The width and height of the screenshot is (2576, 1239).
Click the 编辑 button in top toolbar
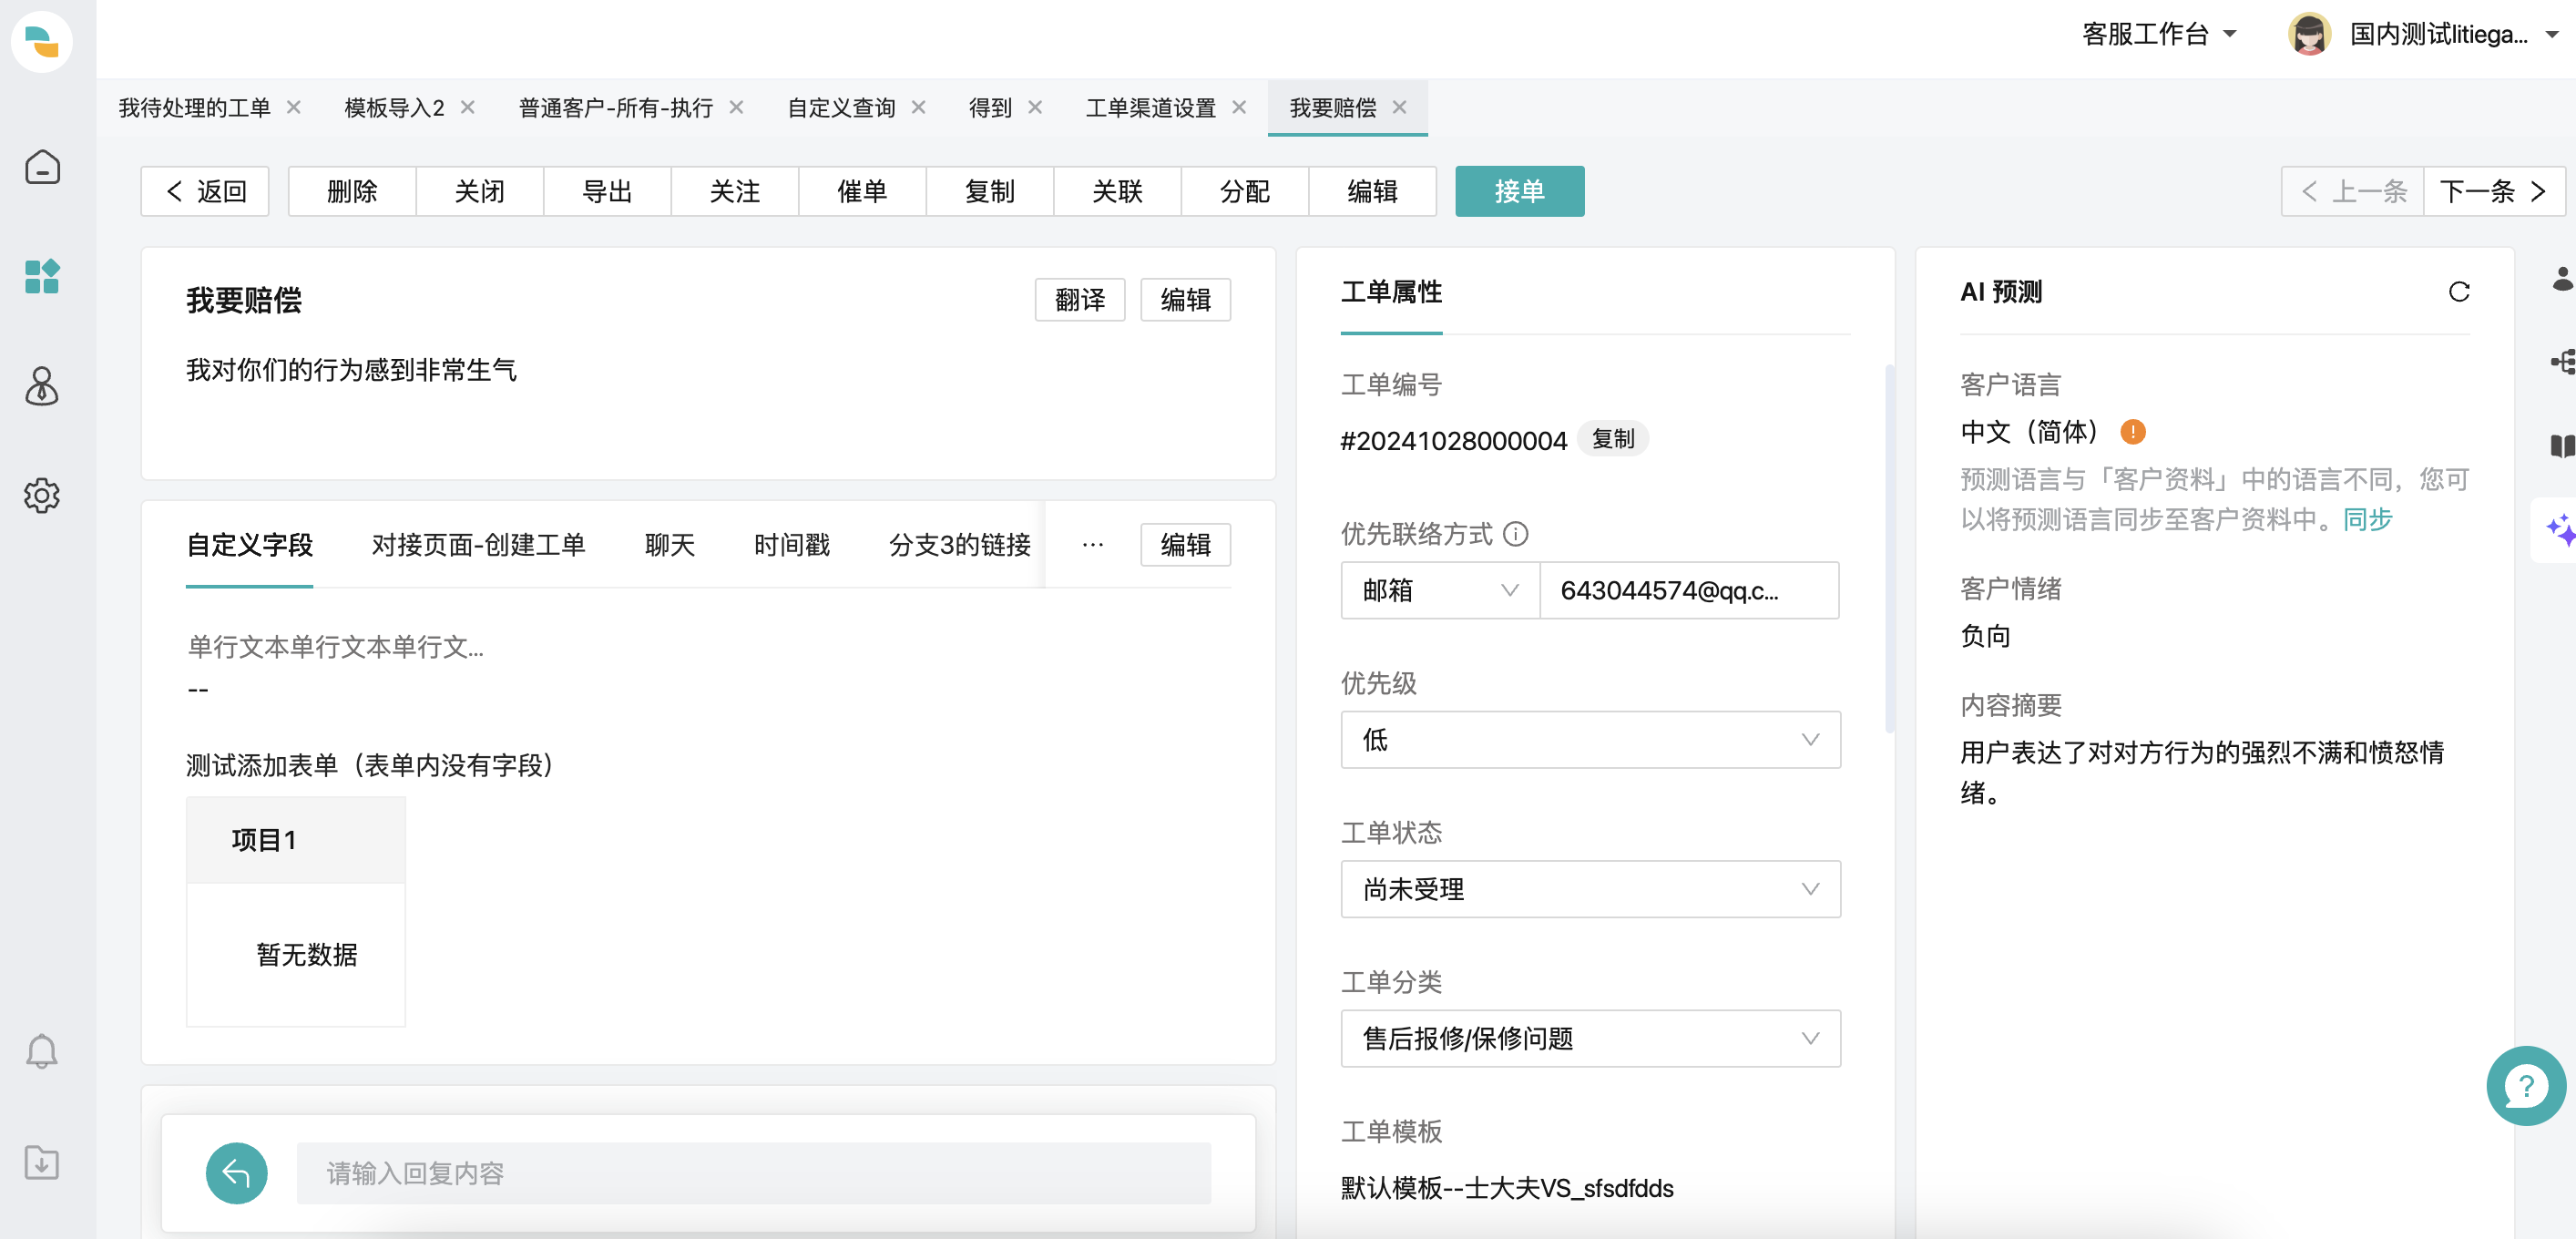[1372, 191]
